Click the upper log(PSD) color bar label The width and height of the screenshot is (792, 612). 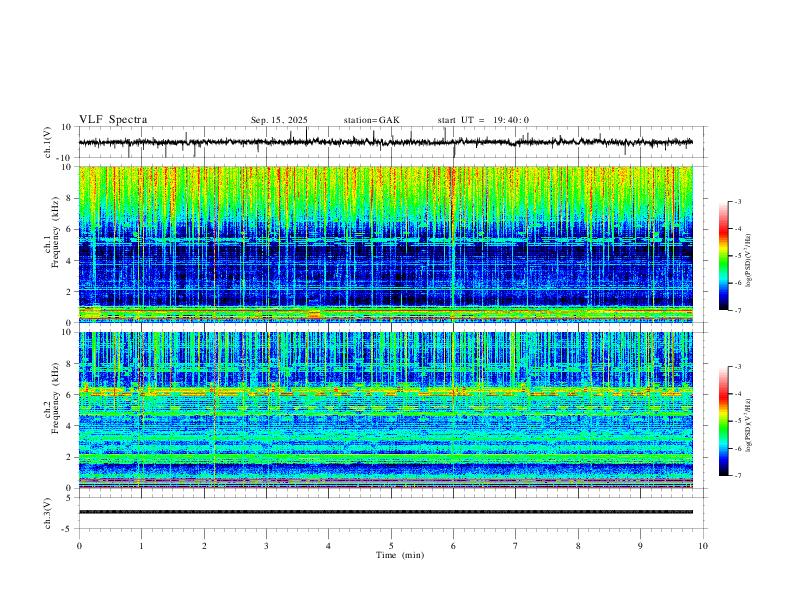748,260
